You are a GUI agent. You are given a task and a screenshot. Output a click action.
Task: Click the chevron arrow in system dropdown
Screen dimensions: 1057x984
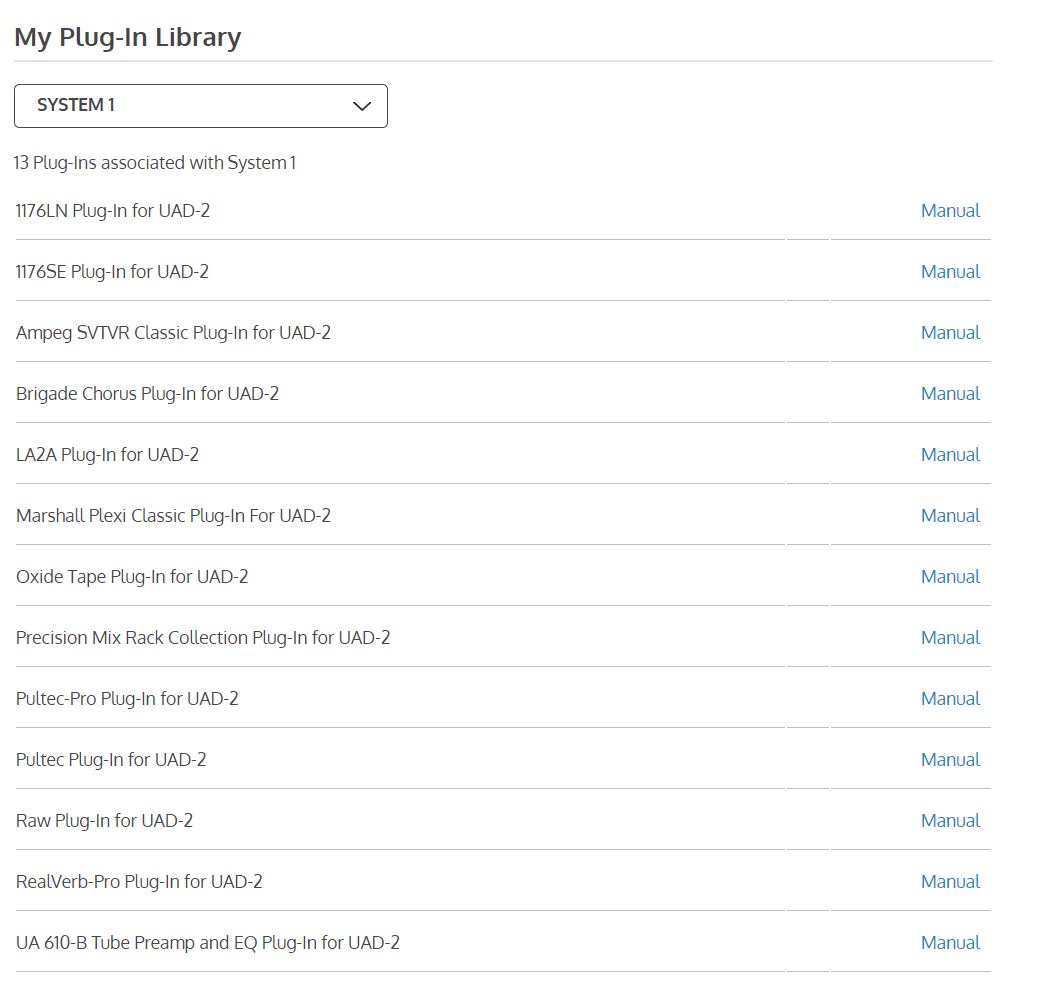[362, 106]
